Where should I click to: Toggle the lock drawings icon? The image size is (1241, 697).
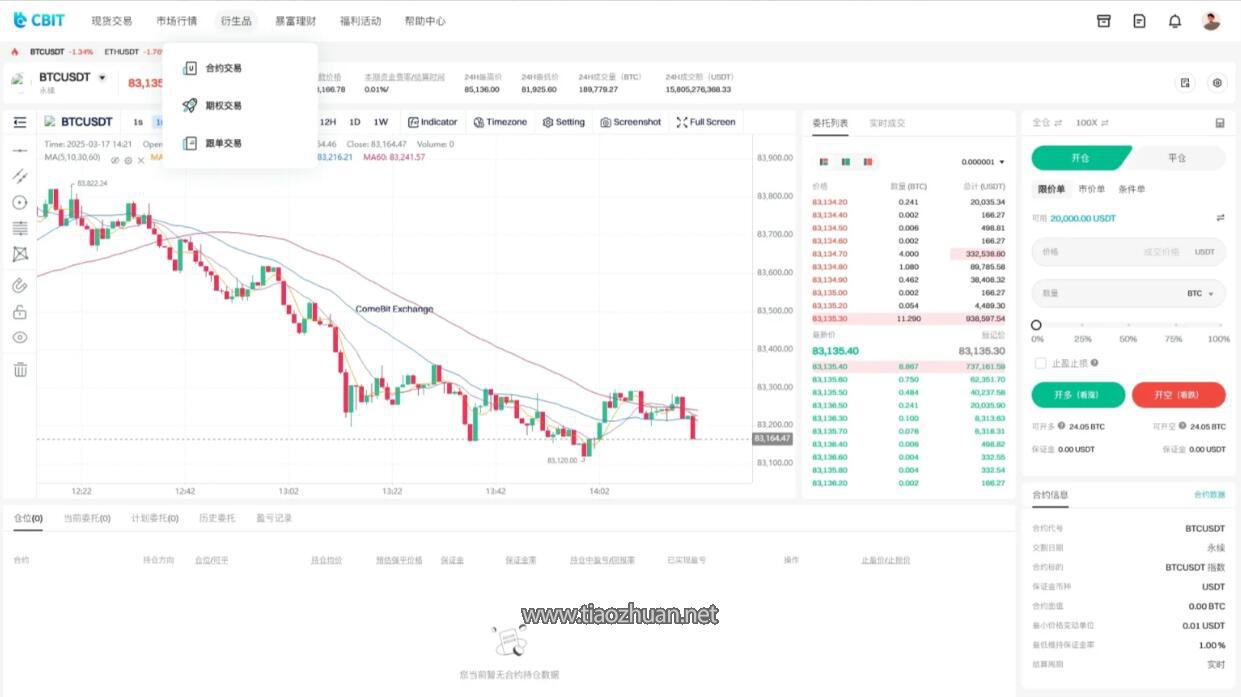(20, 311)
